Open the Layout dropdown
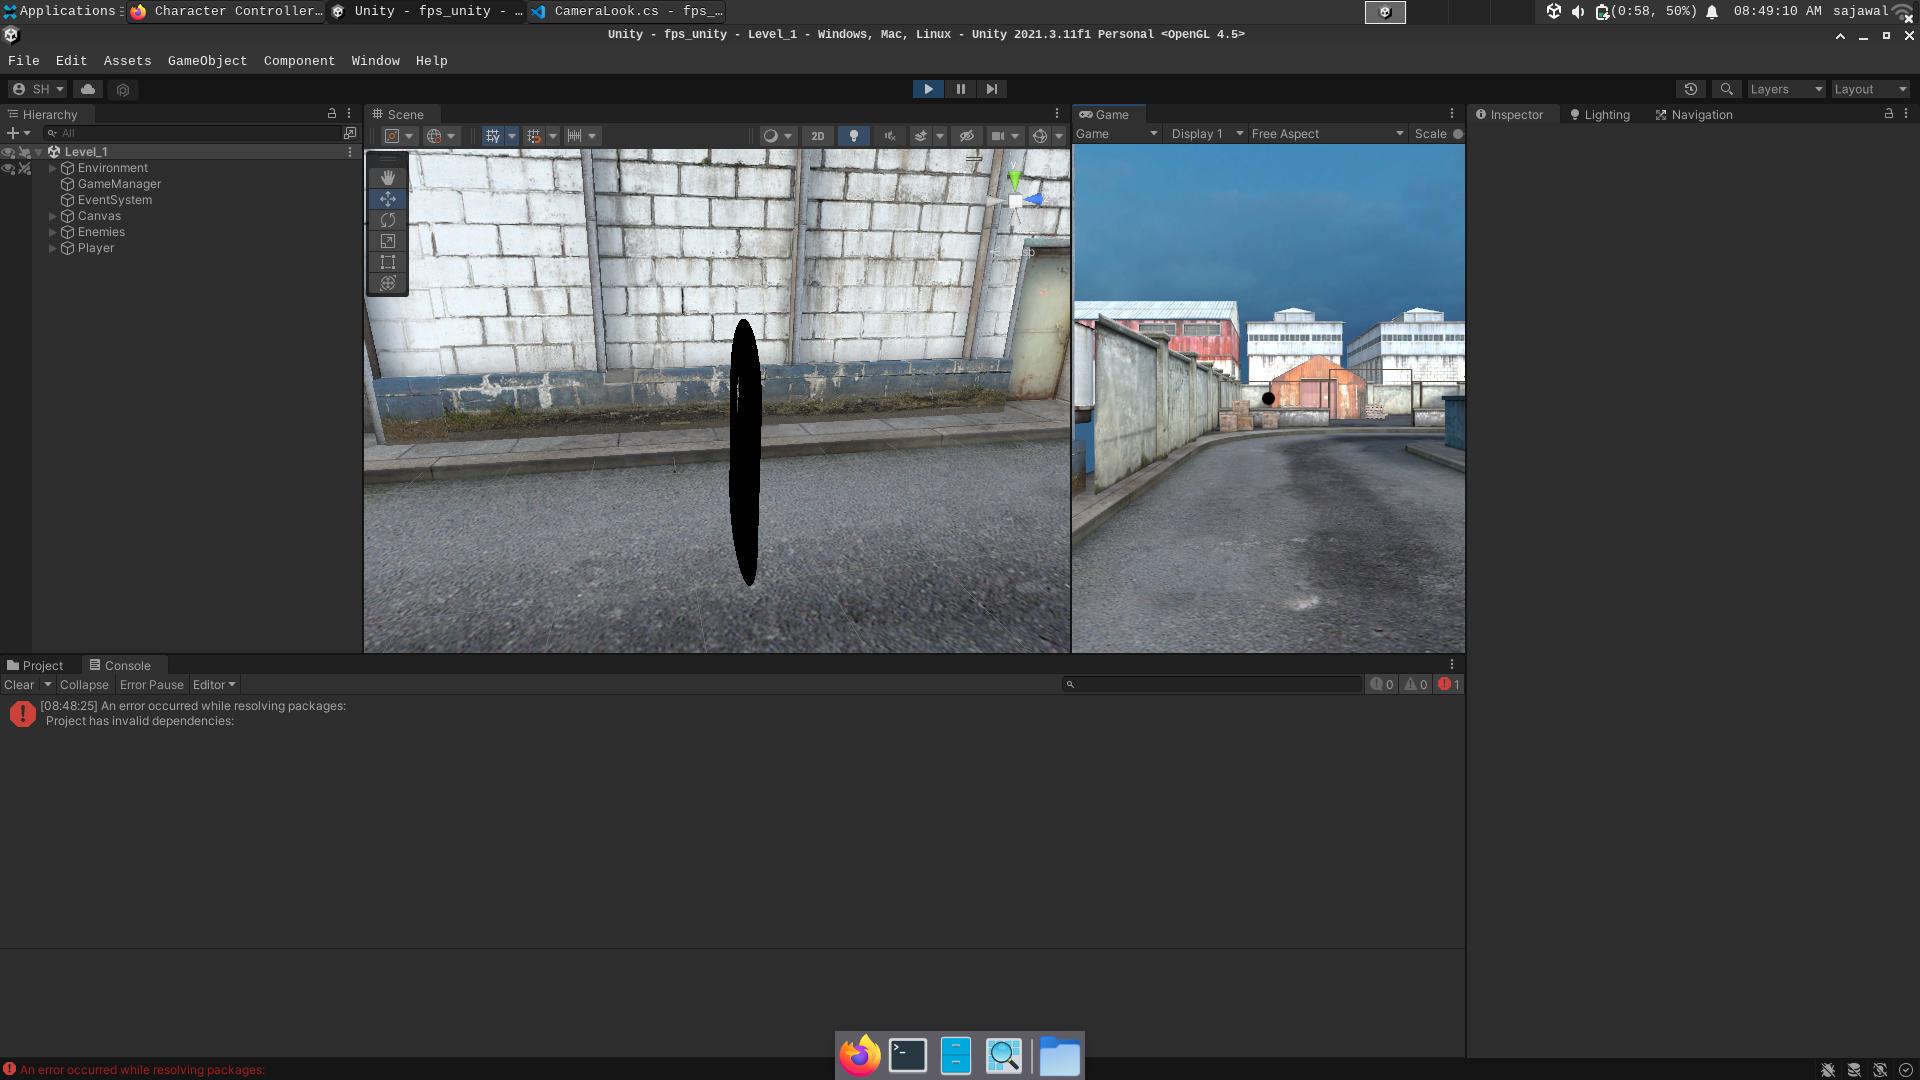Viewport: 1920px width, 1080px height. (1870, 89)
